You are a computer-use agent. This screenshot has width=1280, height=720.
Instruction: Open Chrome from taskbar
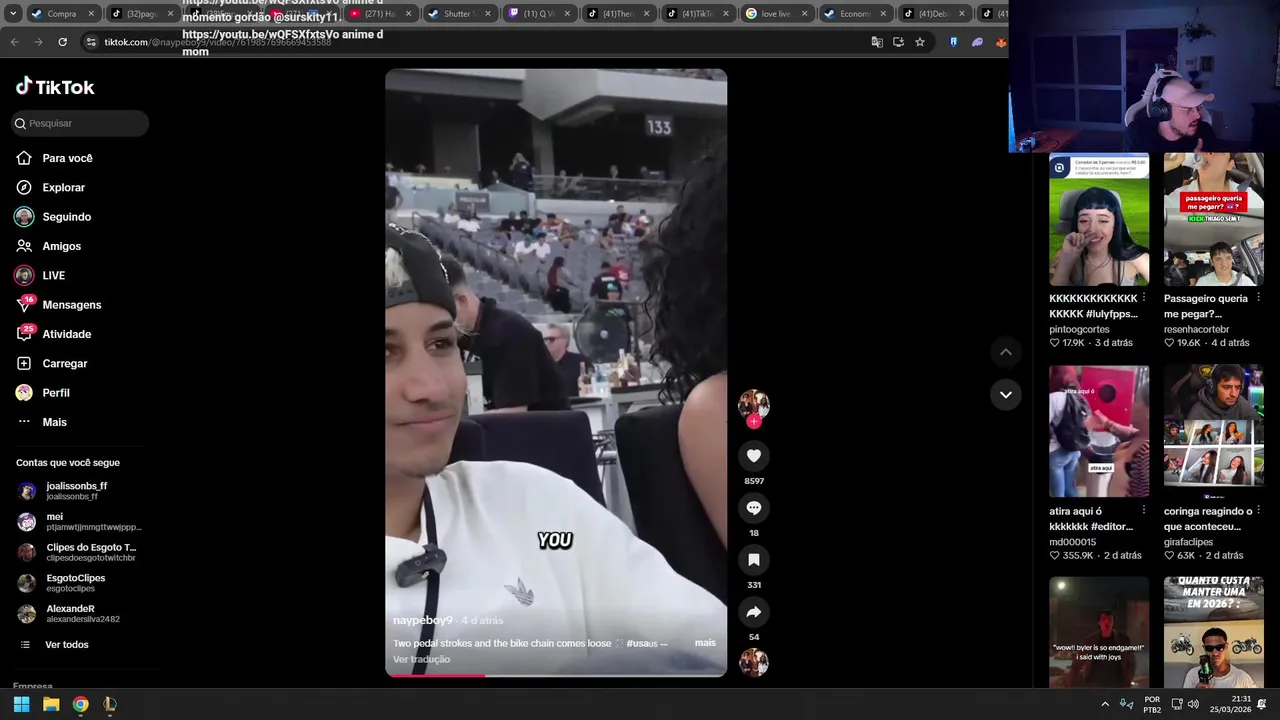point(80,704)
